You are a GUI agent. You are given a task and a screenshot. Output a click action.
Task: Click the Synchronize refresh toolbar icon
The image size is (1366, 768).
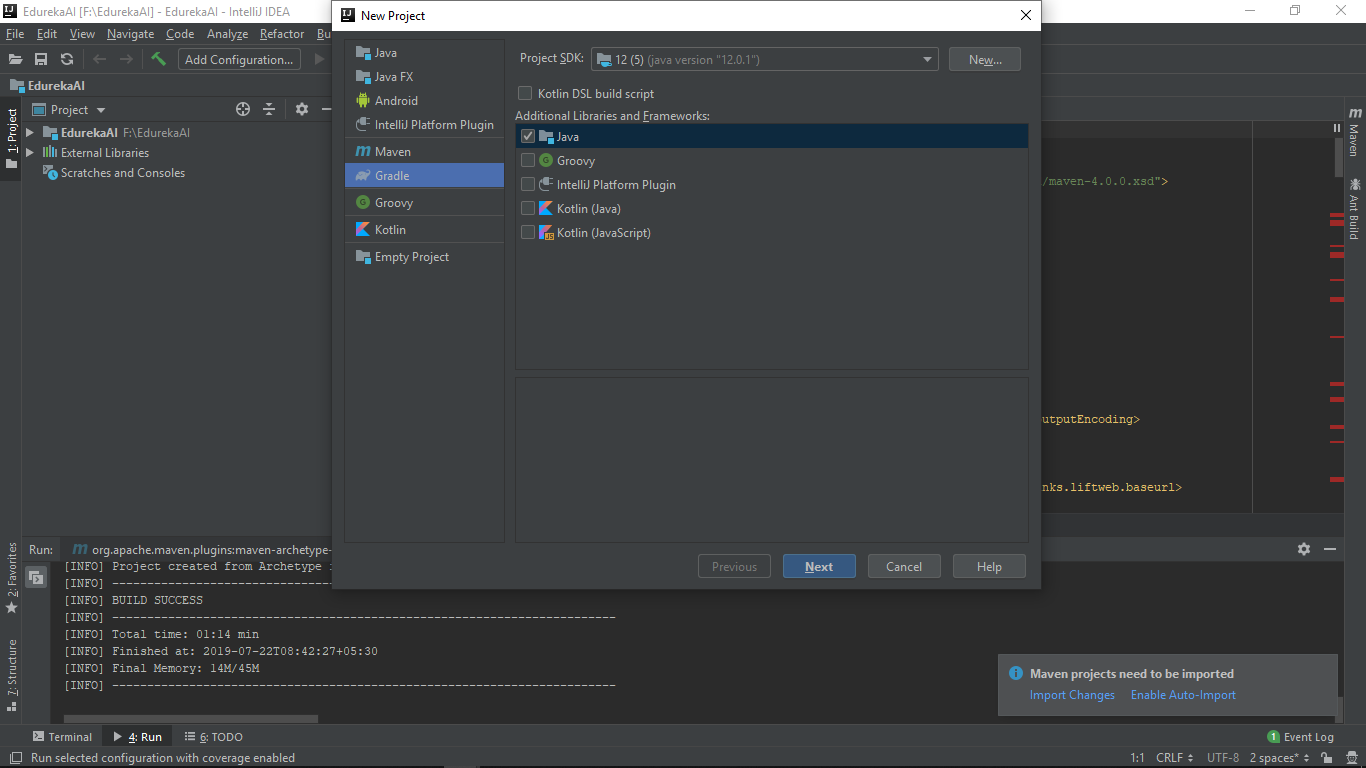coord(67,59)
